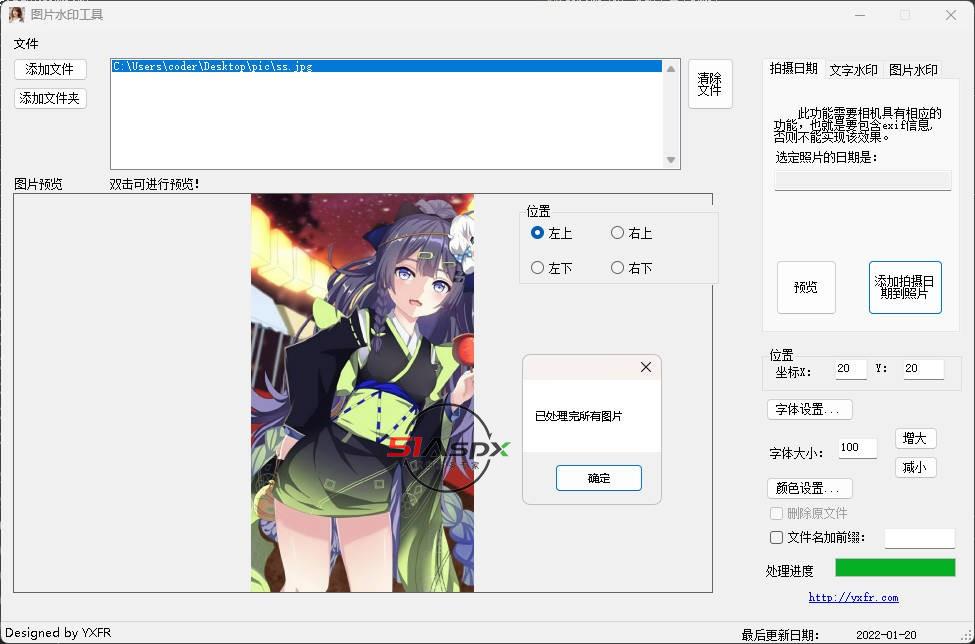
Task: Close the 已处理完所有图片 message dialog
Action: [646, 367]
